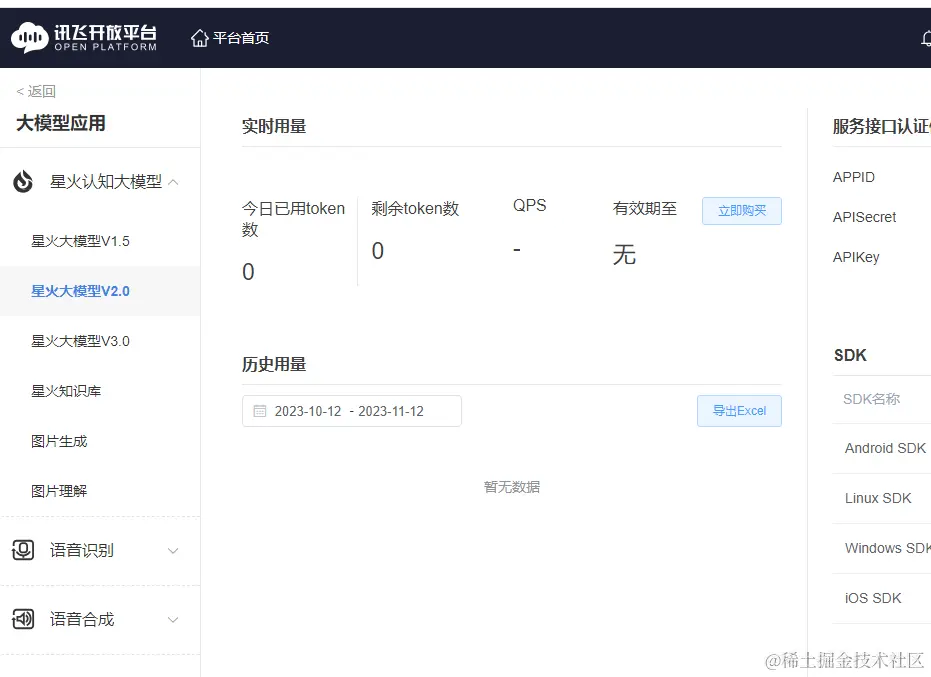Viewport: 931px width, 677px height.
Task: Click the APIKey label
Action: tap(856, 257)
